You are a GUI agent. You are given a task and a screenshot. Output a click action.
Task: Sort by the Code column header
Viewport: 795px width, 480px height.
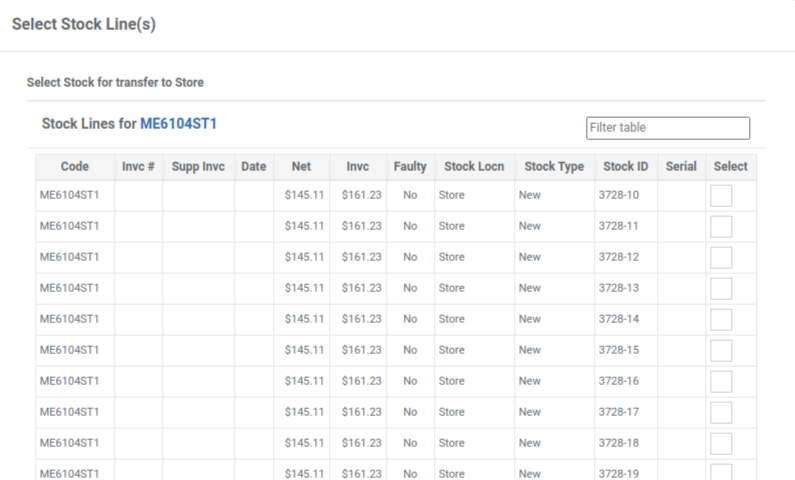(x=75, y=167)
